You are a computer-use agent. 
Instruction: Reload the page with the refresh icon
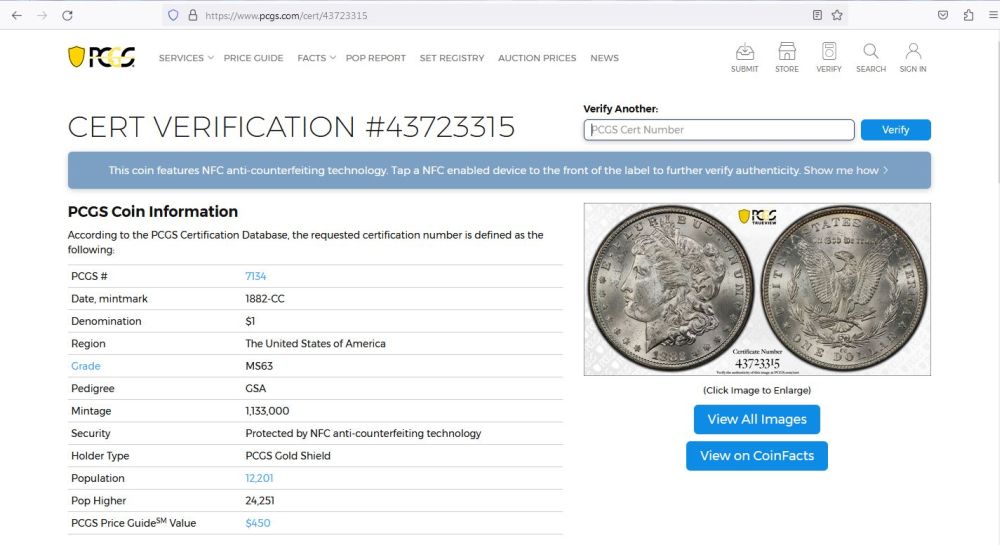click(x=67, y=15)
